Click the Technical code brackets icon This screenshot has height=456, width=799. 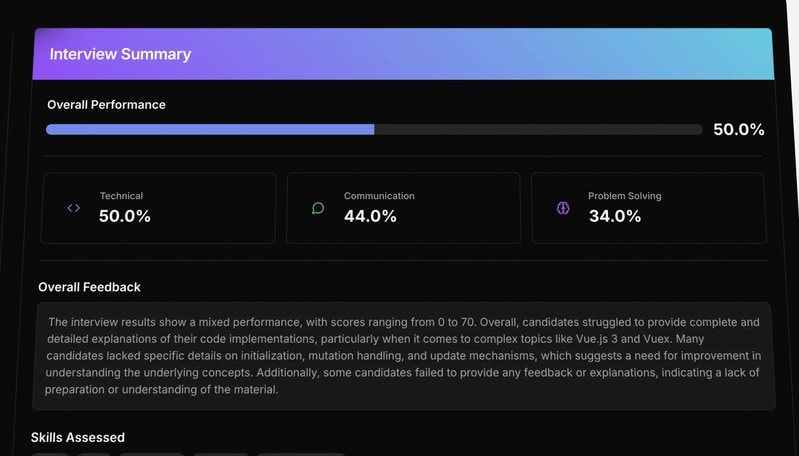pos(73,208)
